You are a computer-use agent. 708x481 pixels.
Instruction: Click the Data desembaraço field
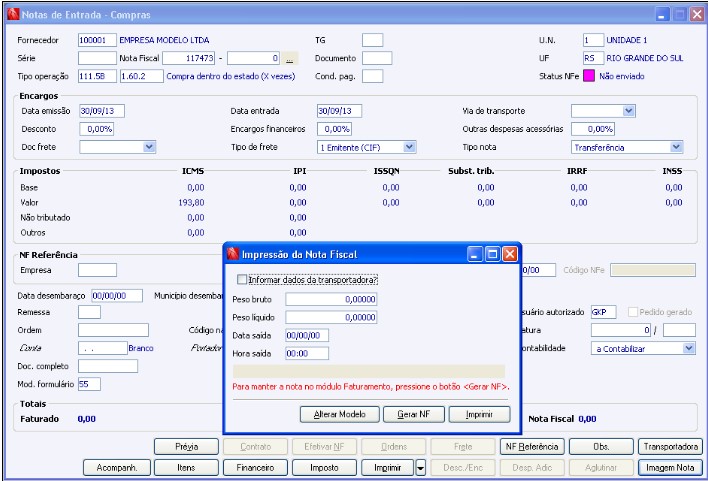click(x=117, y=296)
